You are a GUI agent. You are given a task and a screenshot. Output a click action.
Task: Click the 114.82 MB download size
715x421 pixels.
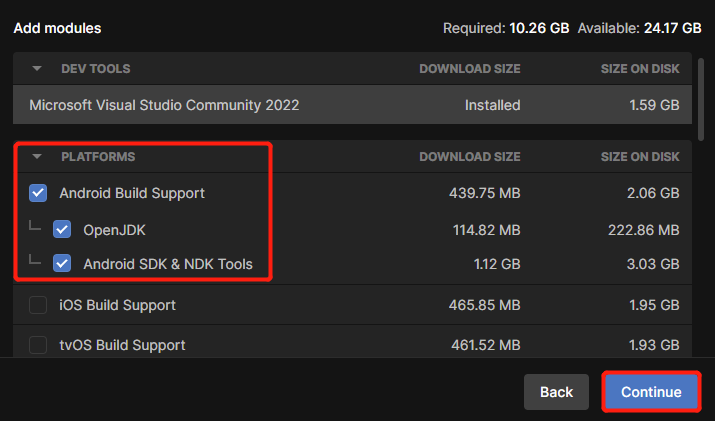coord(487,230)
